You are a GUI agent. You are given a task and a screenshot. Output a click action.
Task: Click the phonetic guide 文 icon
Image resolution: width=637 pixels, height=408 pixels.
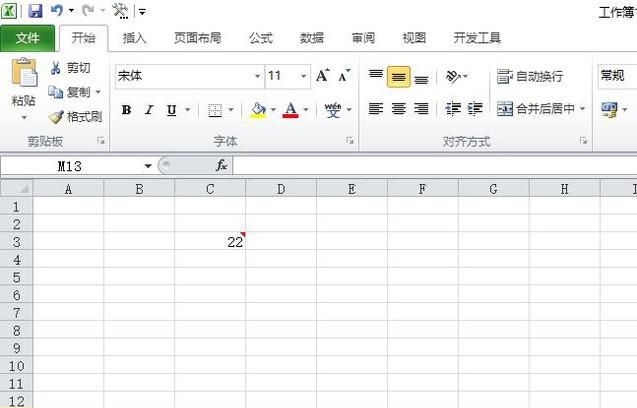click(333, 110)
